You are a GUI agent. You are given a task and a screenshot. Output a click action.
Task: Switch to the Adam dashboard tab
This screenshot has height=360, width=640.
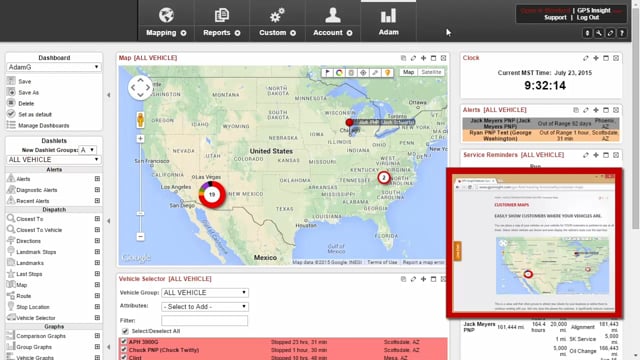click(x=388, y=21)
